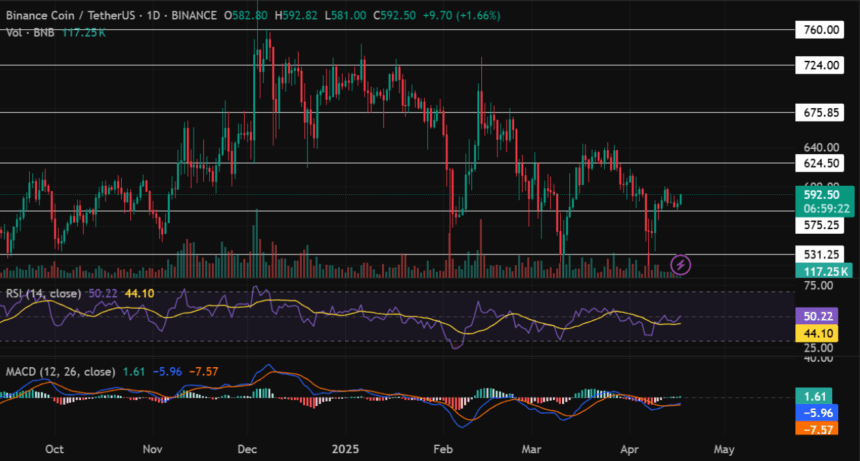Click the high price H592.82 in header
This screenshot has width=860, height=461.
pos(296,15)
